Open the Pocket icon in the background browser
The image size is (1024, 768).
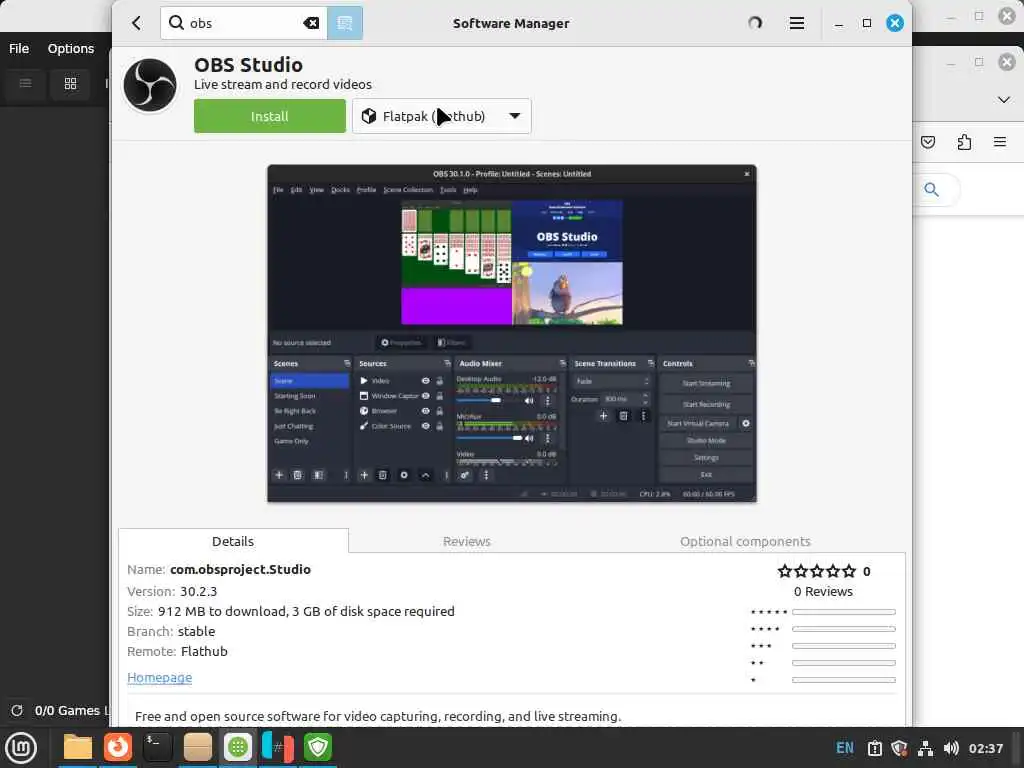point(928,142)
